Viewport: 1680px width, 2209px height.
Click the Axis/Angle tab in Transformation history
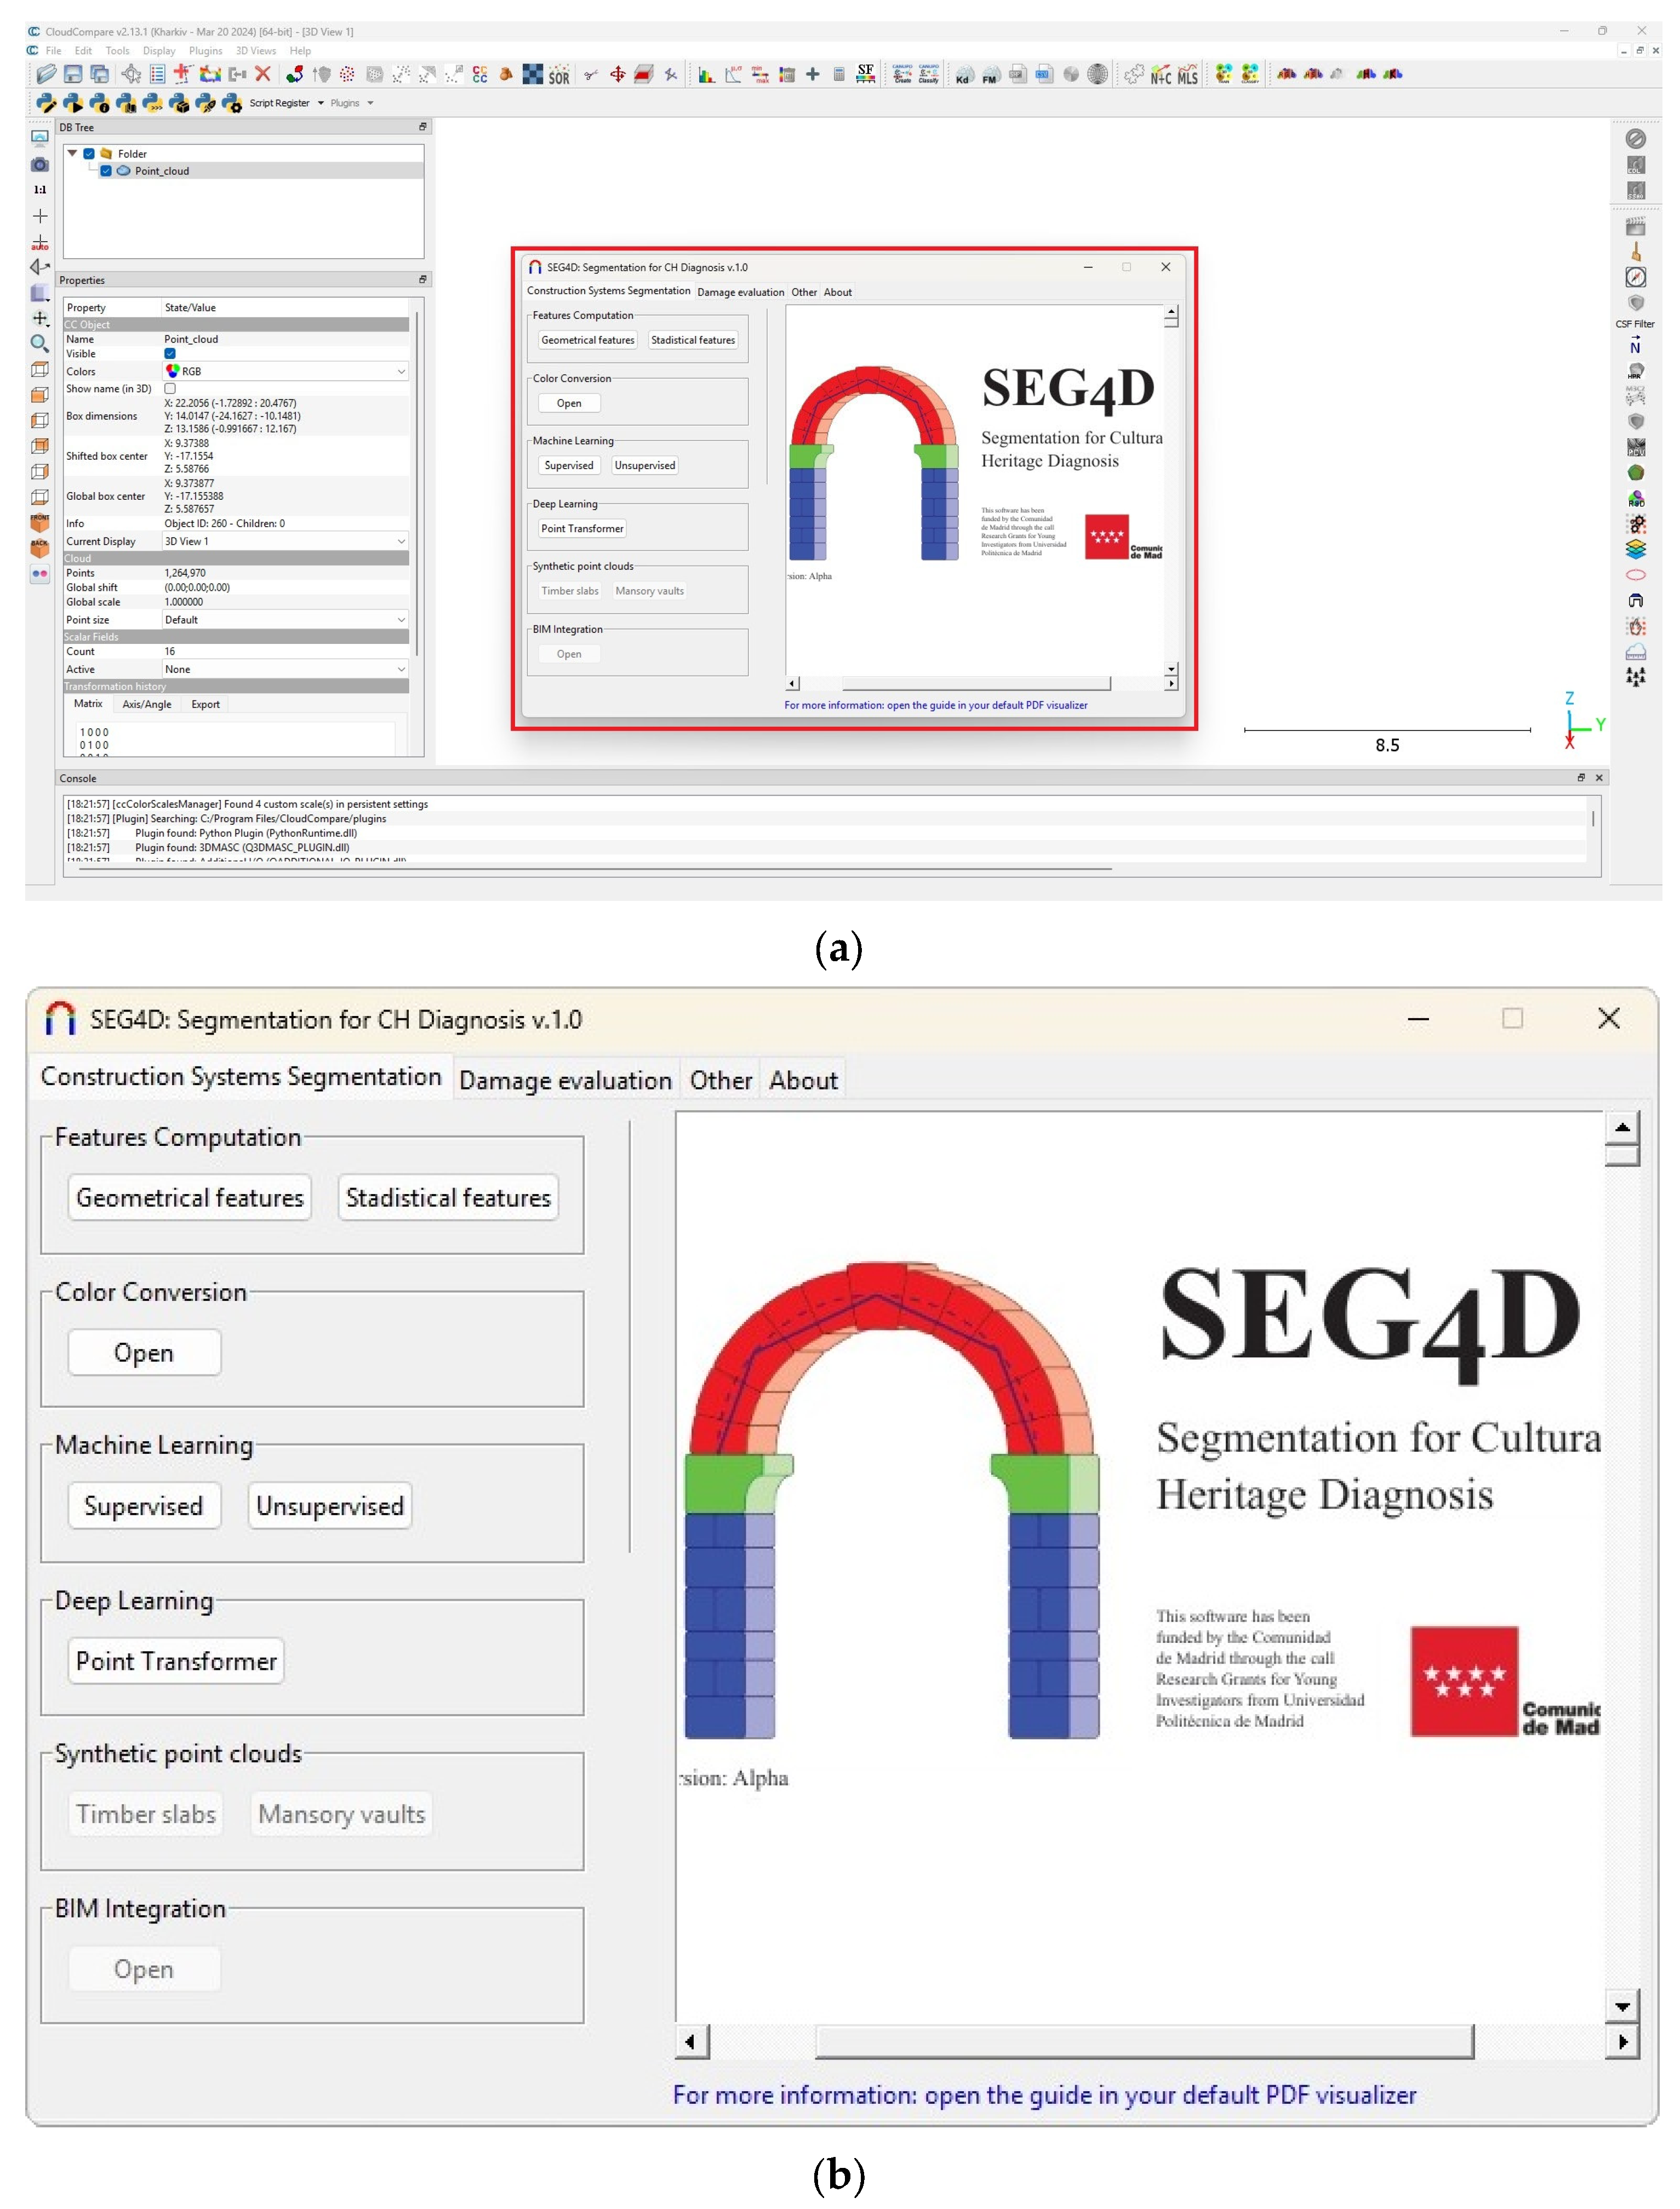pyautogui.click(x=147, y=705)
